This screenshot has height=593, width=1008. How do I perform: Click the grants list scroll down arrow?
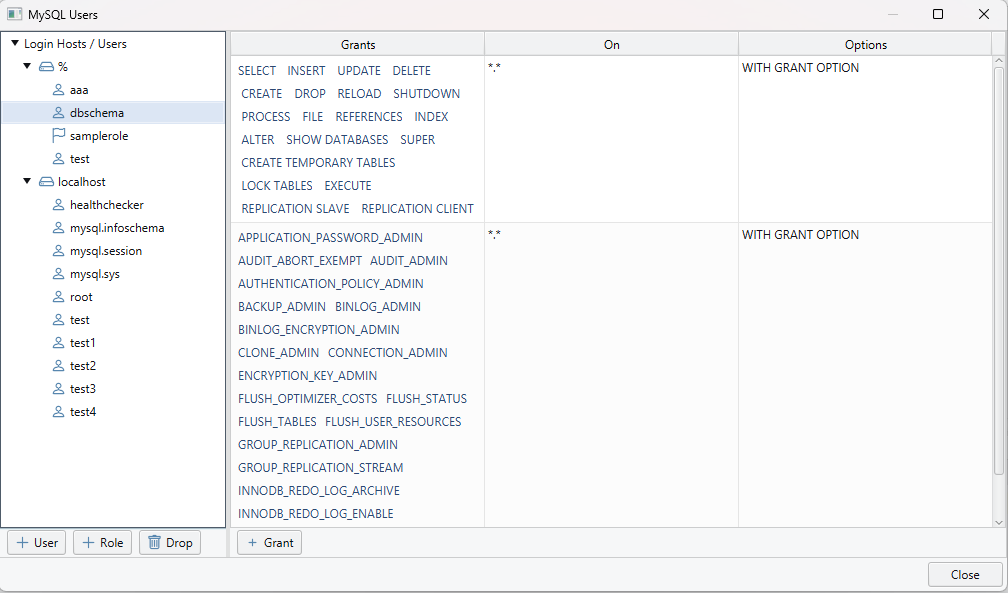[x=999, y=522]
